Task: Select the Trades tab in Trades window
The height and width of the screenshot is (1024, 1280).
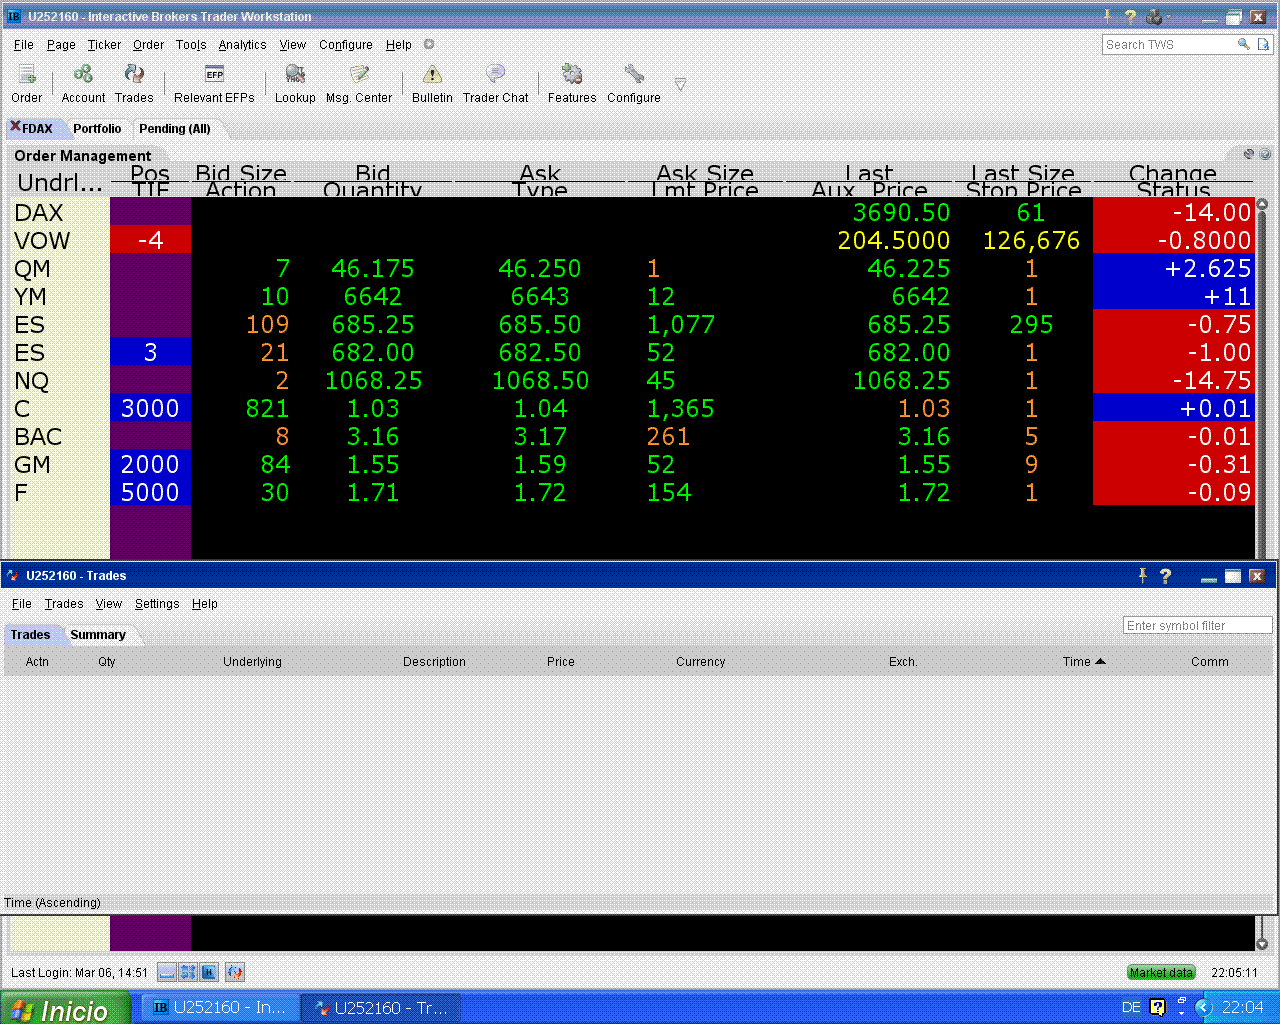Action: 30,635
